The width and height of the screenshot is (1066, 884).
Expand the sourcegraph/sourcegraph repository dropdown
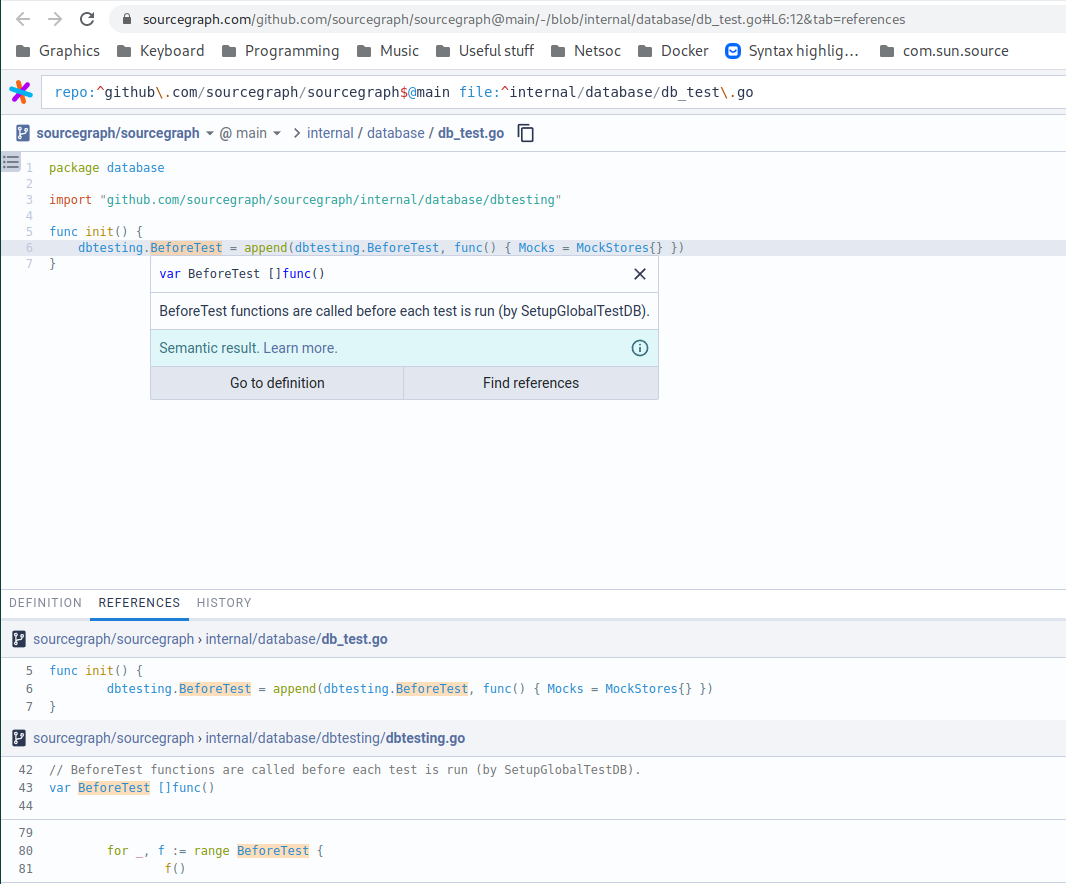(x=209, y=133)
